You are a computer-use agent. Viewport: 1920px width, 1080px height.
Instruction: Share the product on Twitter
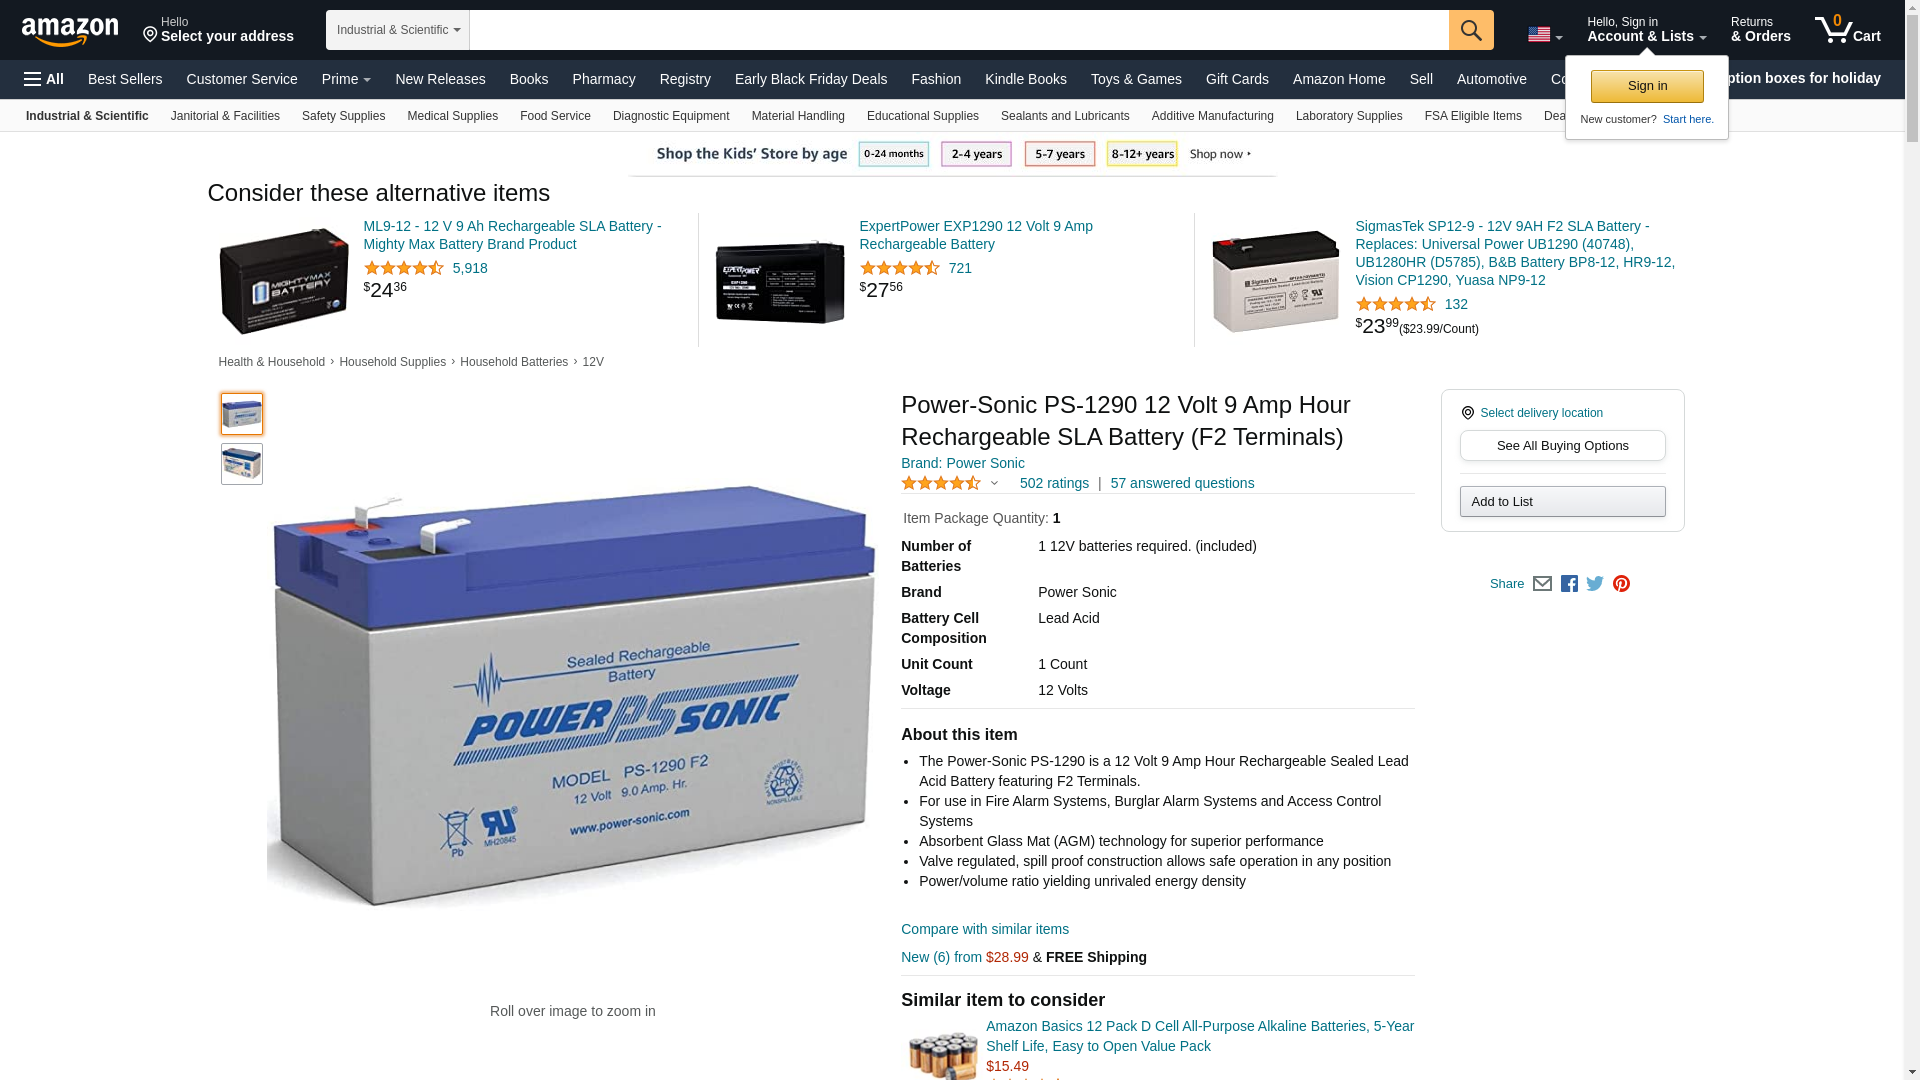click(x=1595, y=584)
